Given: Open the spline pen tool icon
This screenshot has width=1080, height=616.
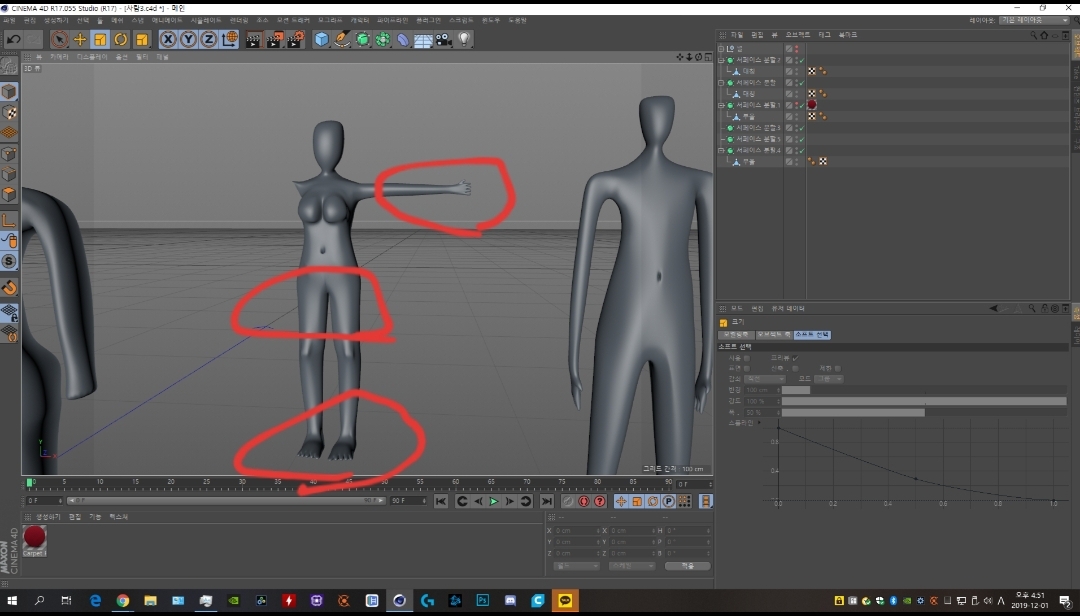Looking at the screenshot, I should (342, 39).
